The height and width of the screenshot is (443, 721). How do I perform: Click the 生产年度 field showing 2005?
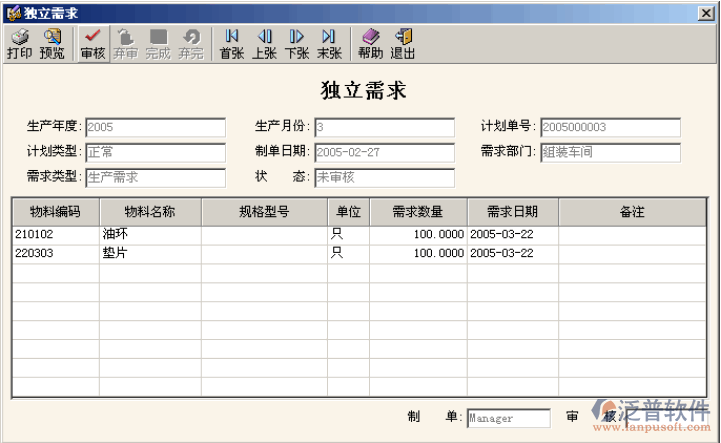pyautogui.click(x=155, y=128)
